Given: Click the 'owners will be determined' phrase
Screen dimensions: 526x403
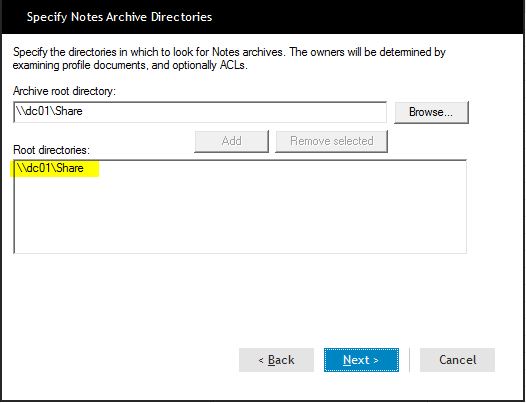Looking at the screenshot, I should [x=369, y=52].
